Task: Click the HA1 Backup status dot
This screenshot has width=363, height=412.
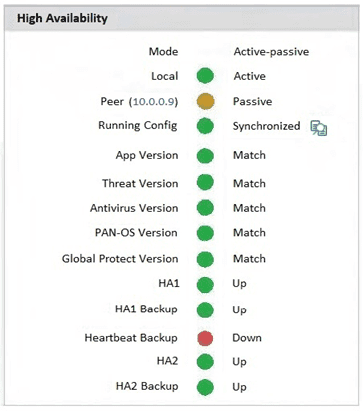Action: (205, 310)
